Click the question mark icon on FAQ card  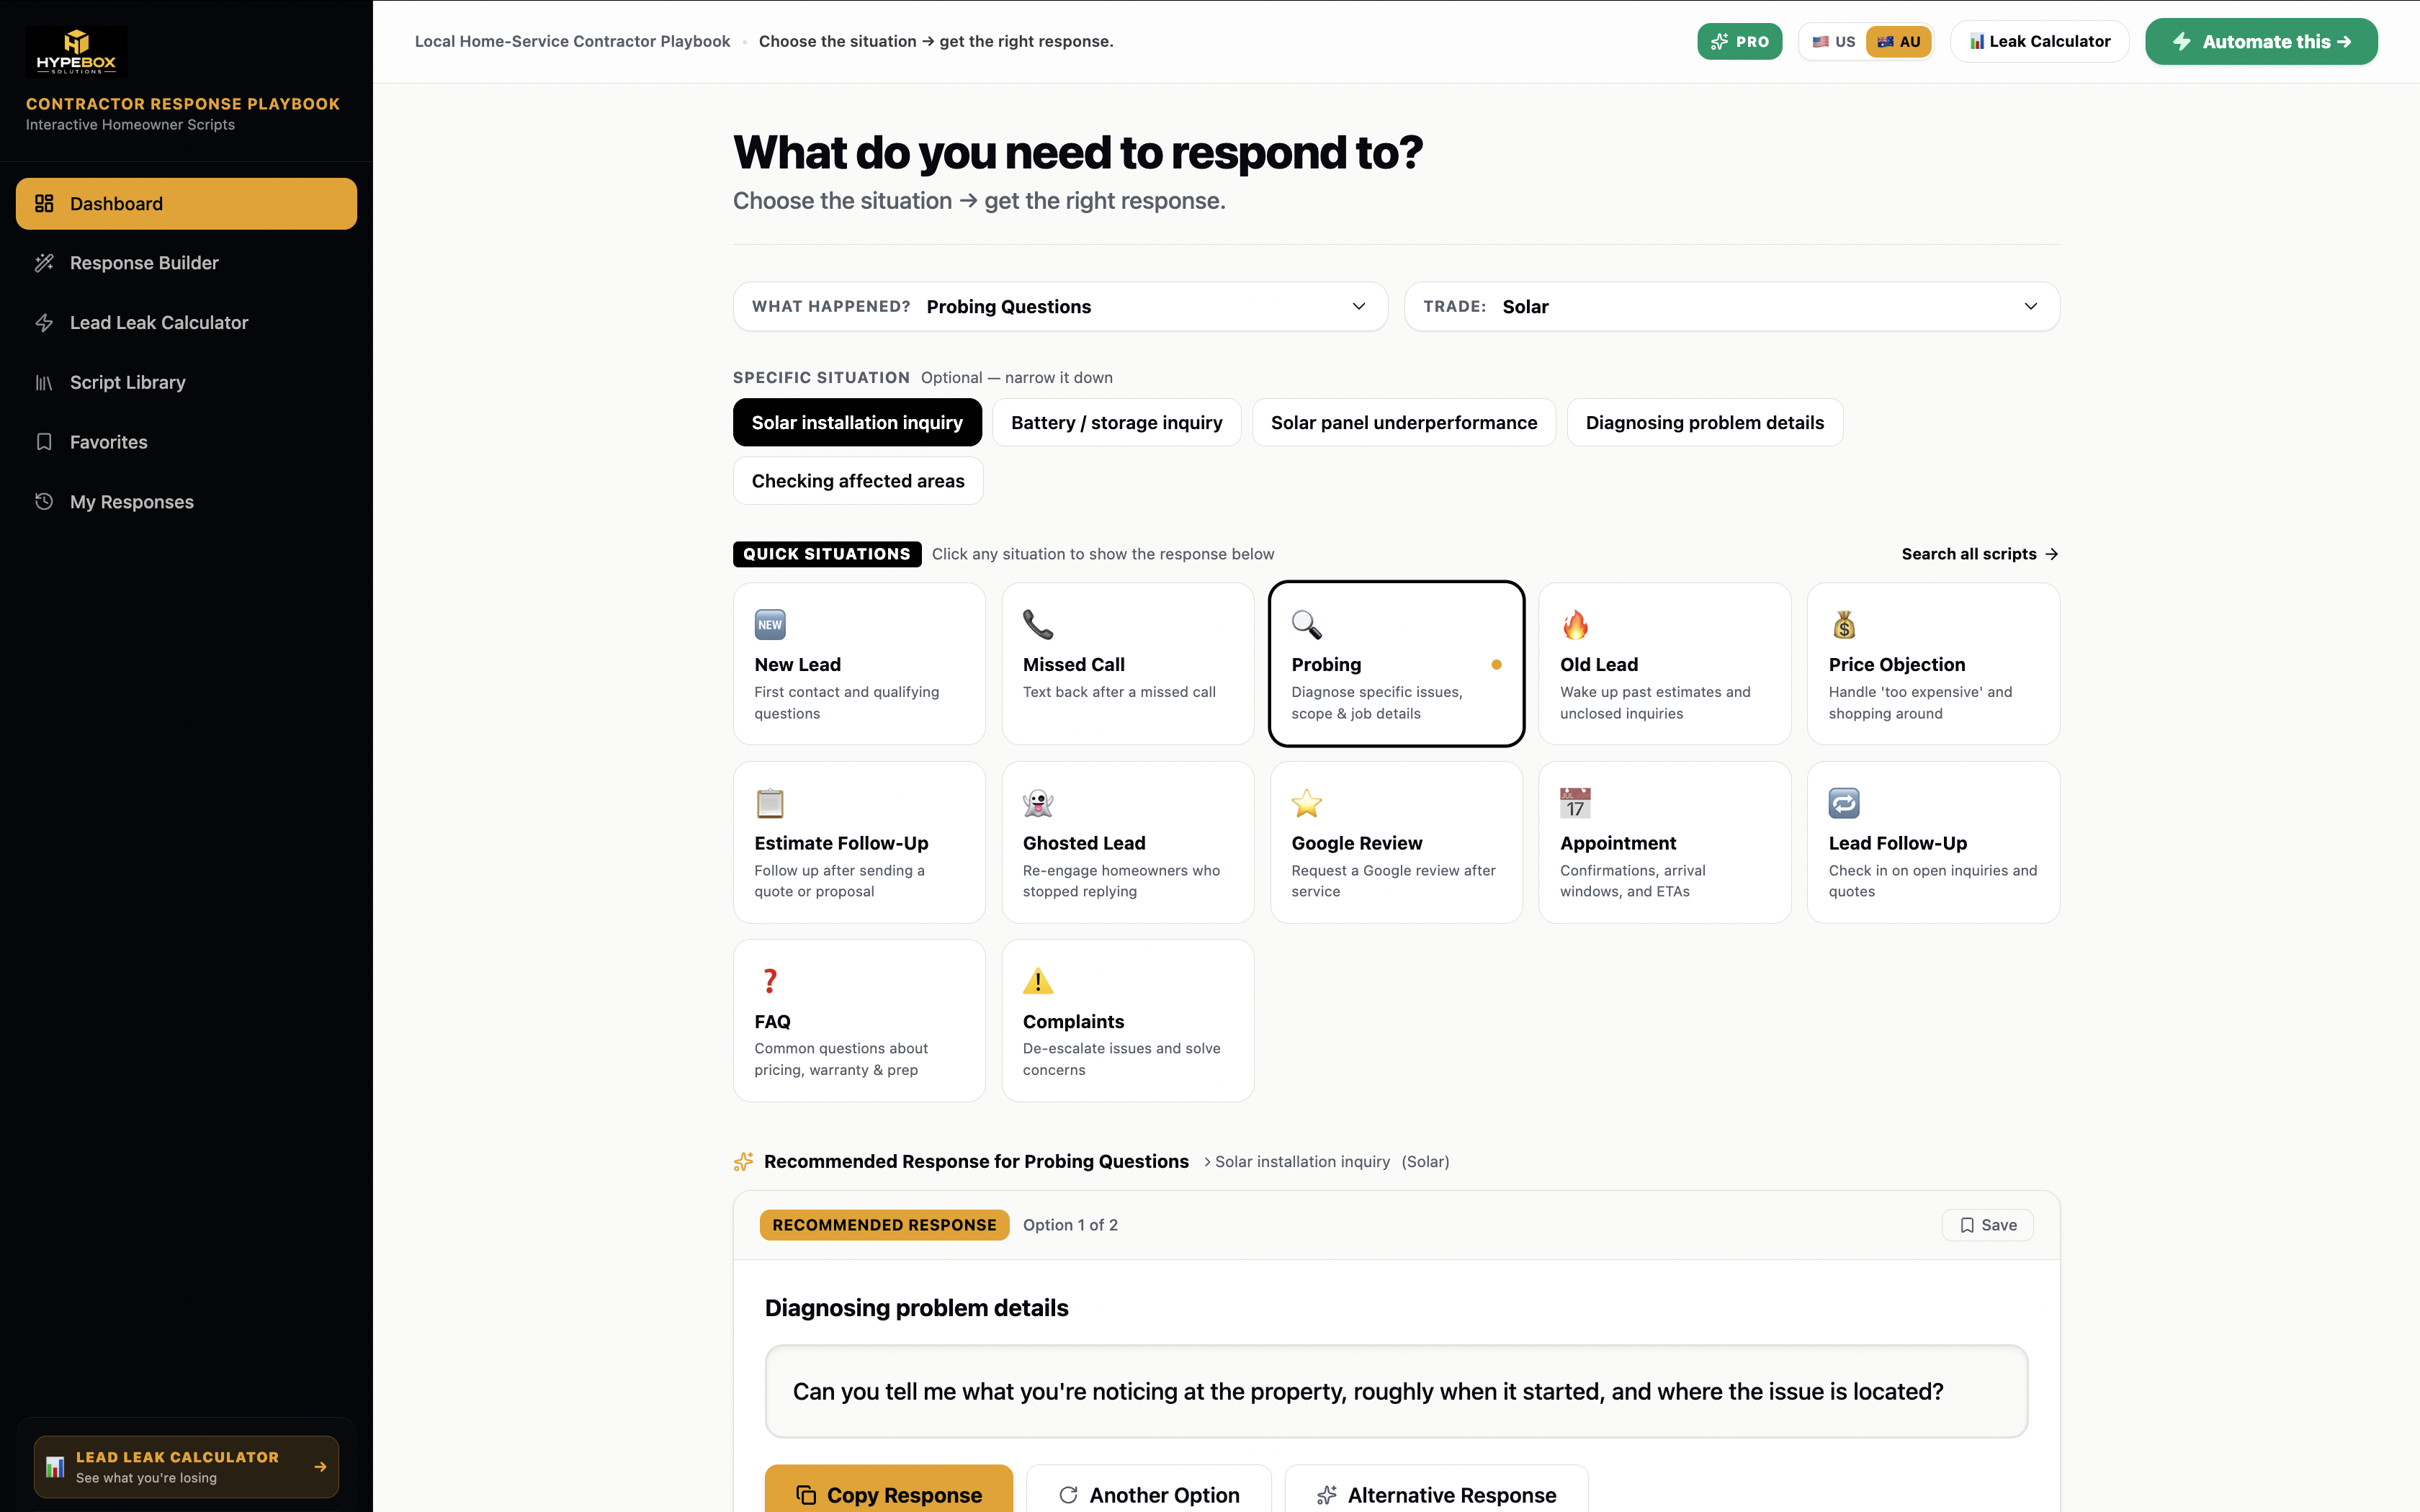pos(770,981)
